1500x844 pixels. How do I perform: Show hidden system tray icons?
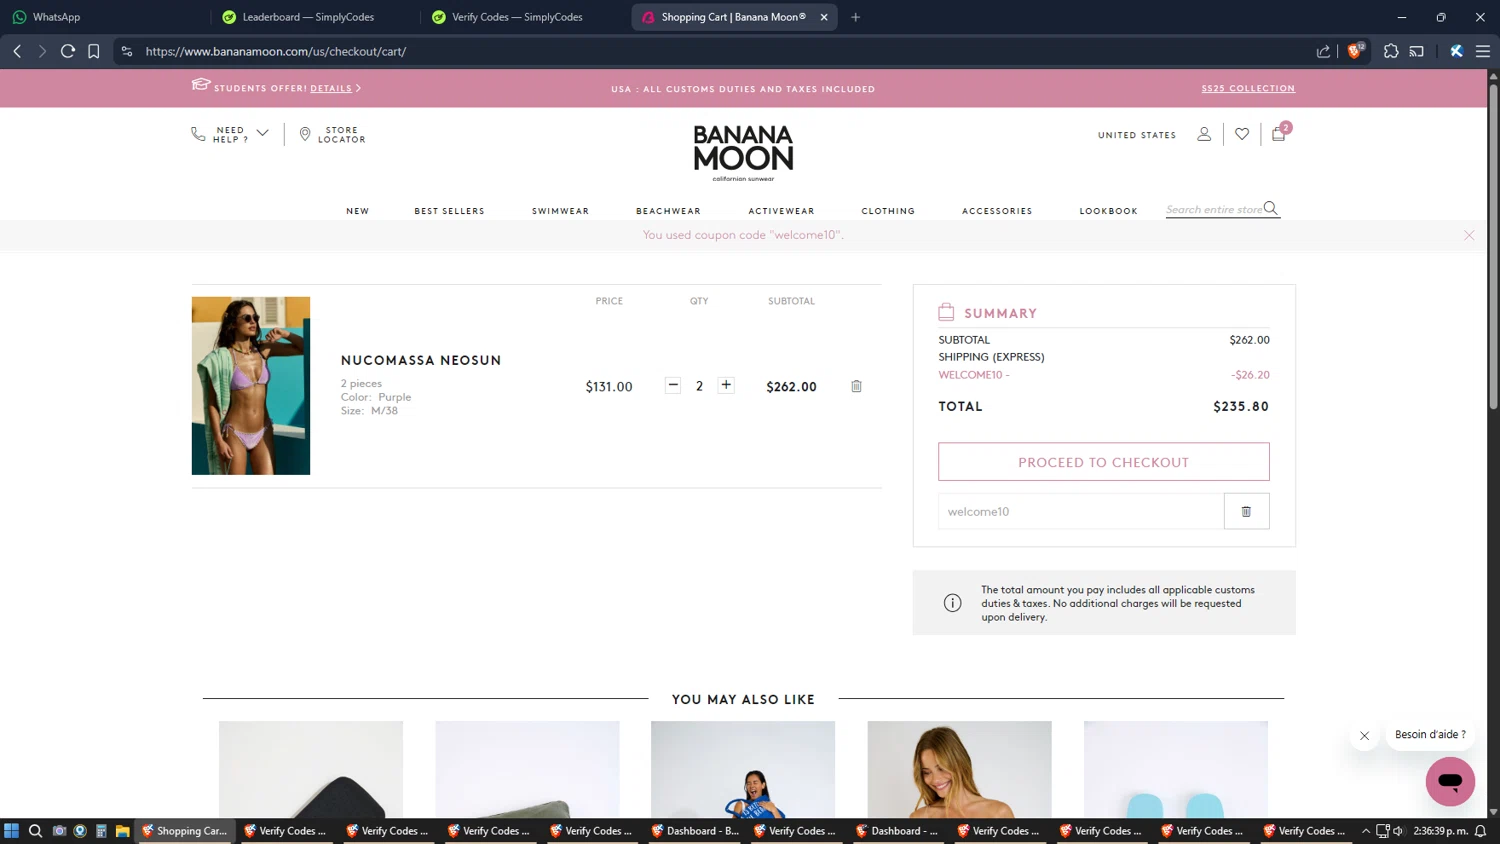[x=1366, y=831]
